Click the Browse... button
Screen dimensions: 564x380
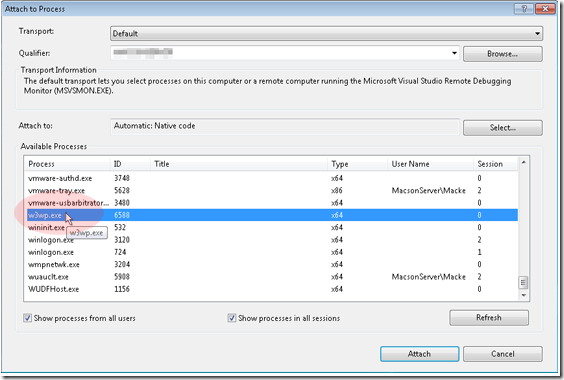tap(502, 54)
